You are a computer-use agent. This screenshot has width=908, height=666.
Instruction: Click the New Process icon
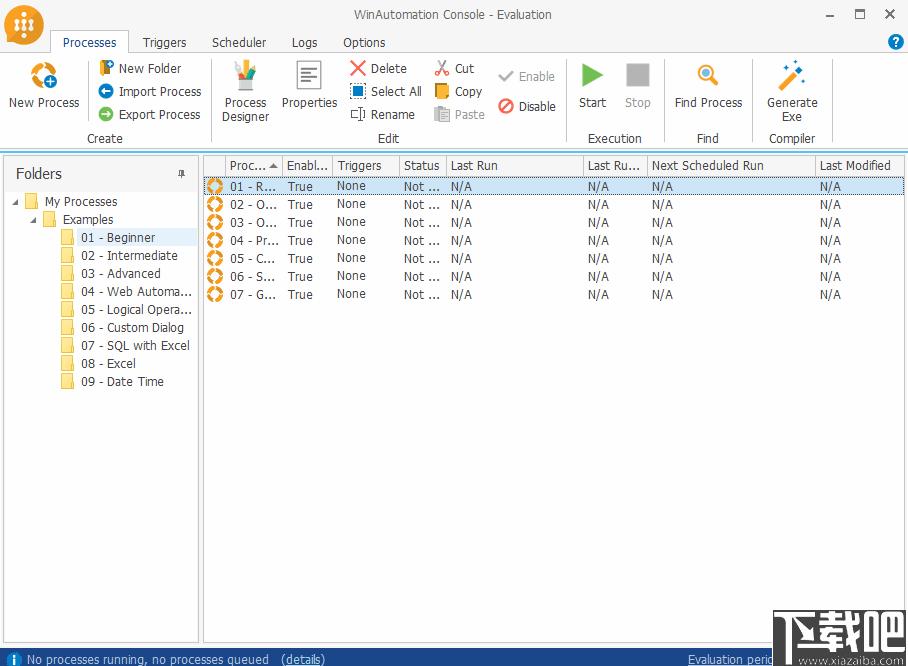(44, 85)
